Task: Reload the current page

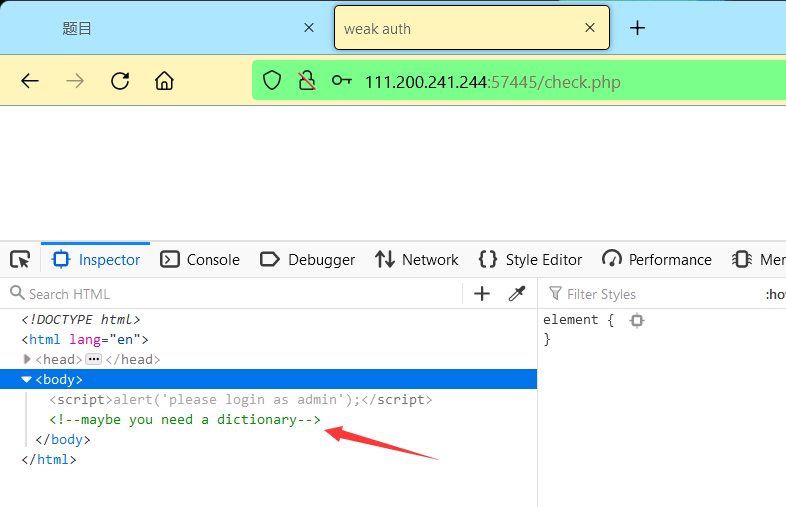Action: 120,81
